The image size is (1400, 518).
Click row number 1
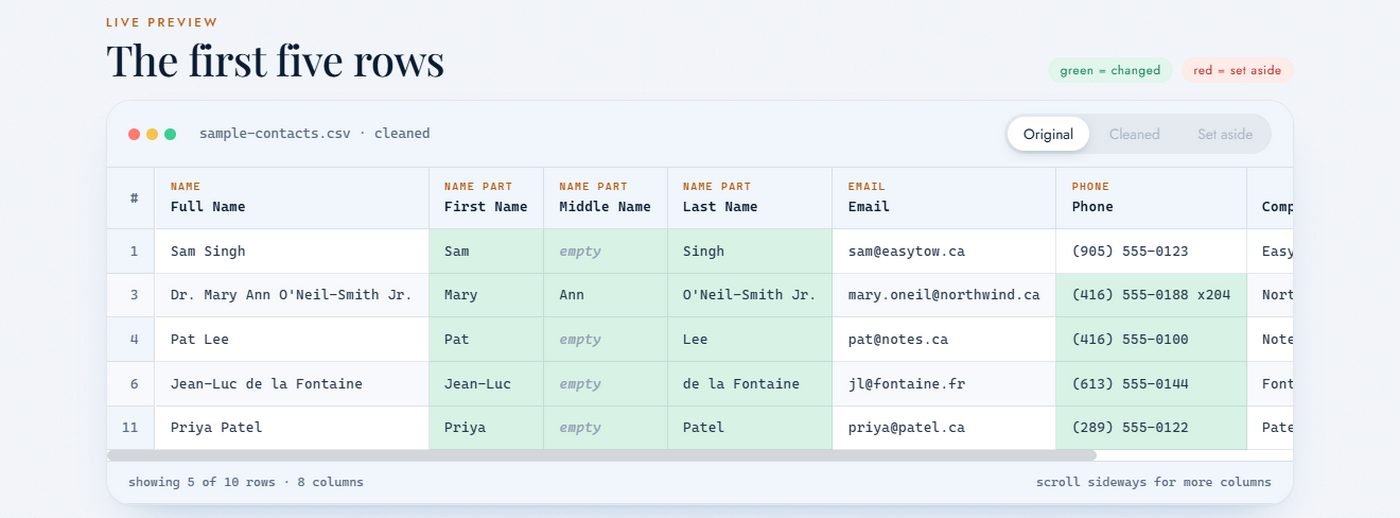tap(131, 251)
